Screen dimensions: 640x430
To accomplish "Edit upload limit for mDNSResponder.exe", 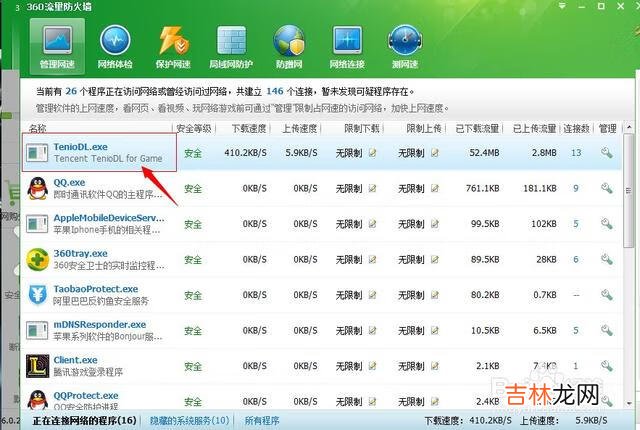I will tap(435, 330).
